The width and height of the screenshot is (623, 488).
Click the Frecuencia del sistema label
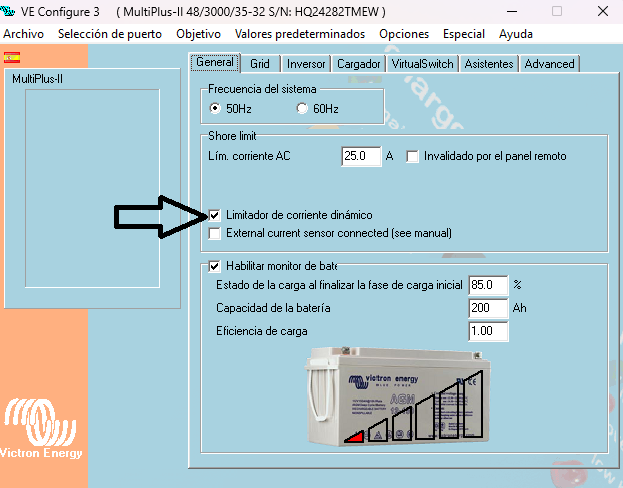click(x=262, y=89)
